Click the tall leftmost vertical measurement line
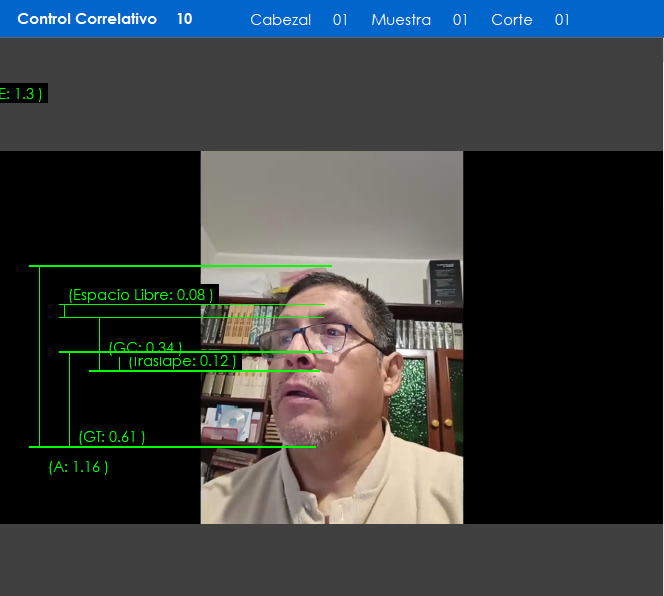This screenshot has width=664, height=596. tap(40, 355)
